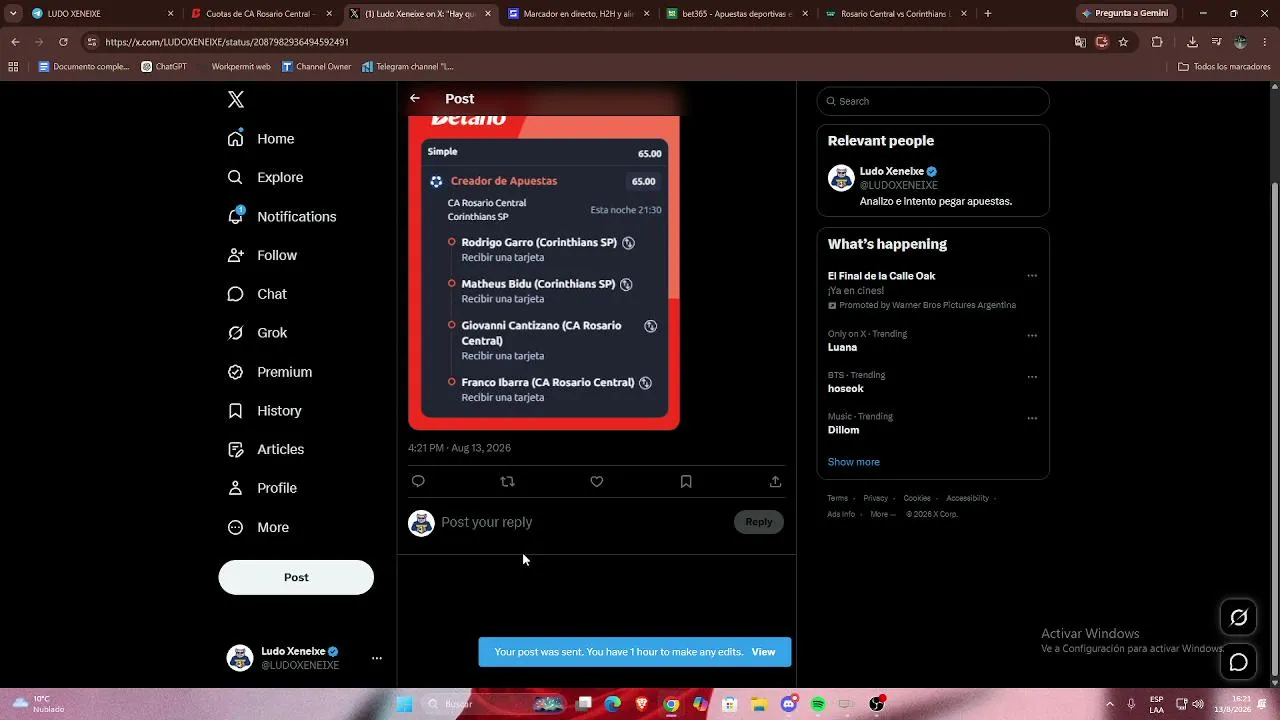Open more options for Dillom trend

(x=1032, y=418)
